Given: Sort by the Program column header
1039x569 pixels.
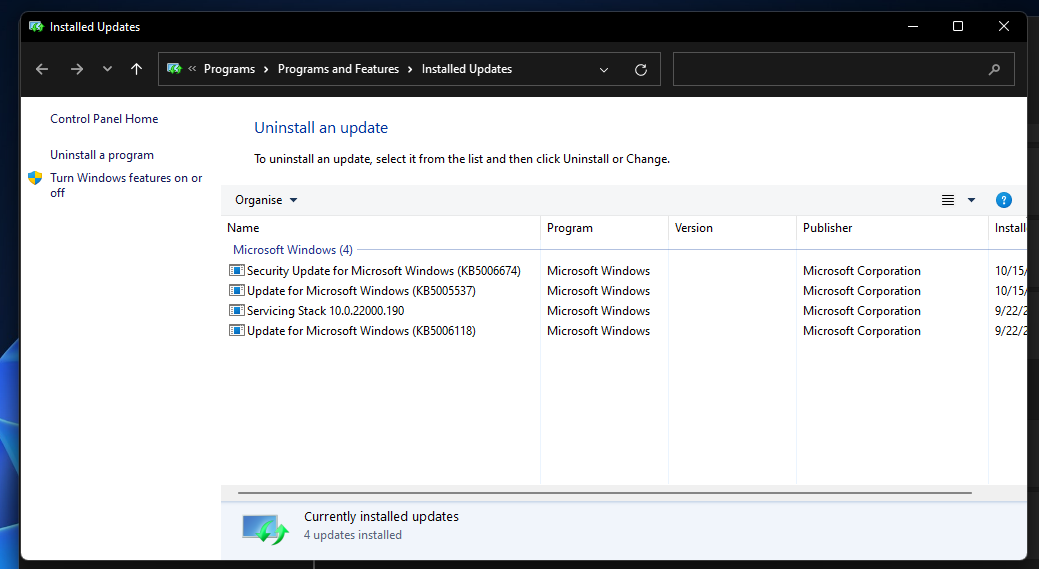Looking at the screenshot, I should point(604,228).
